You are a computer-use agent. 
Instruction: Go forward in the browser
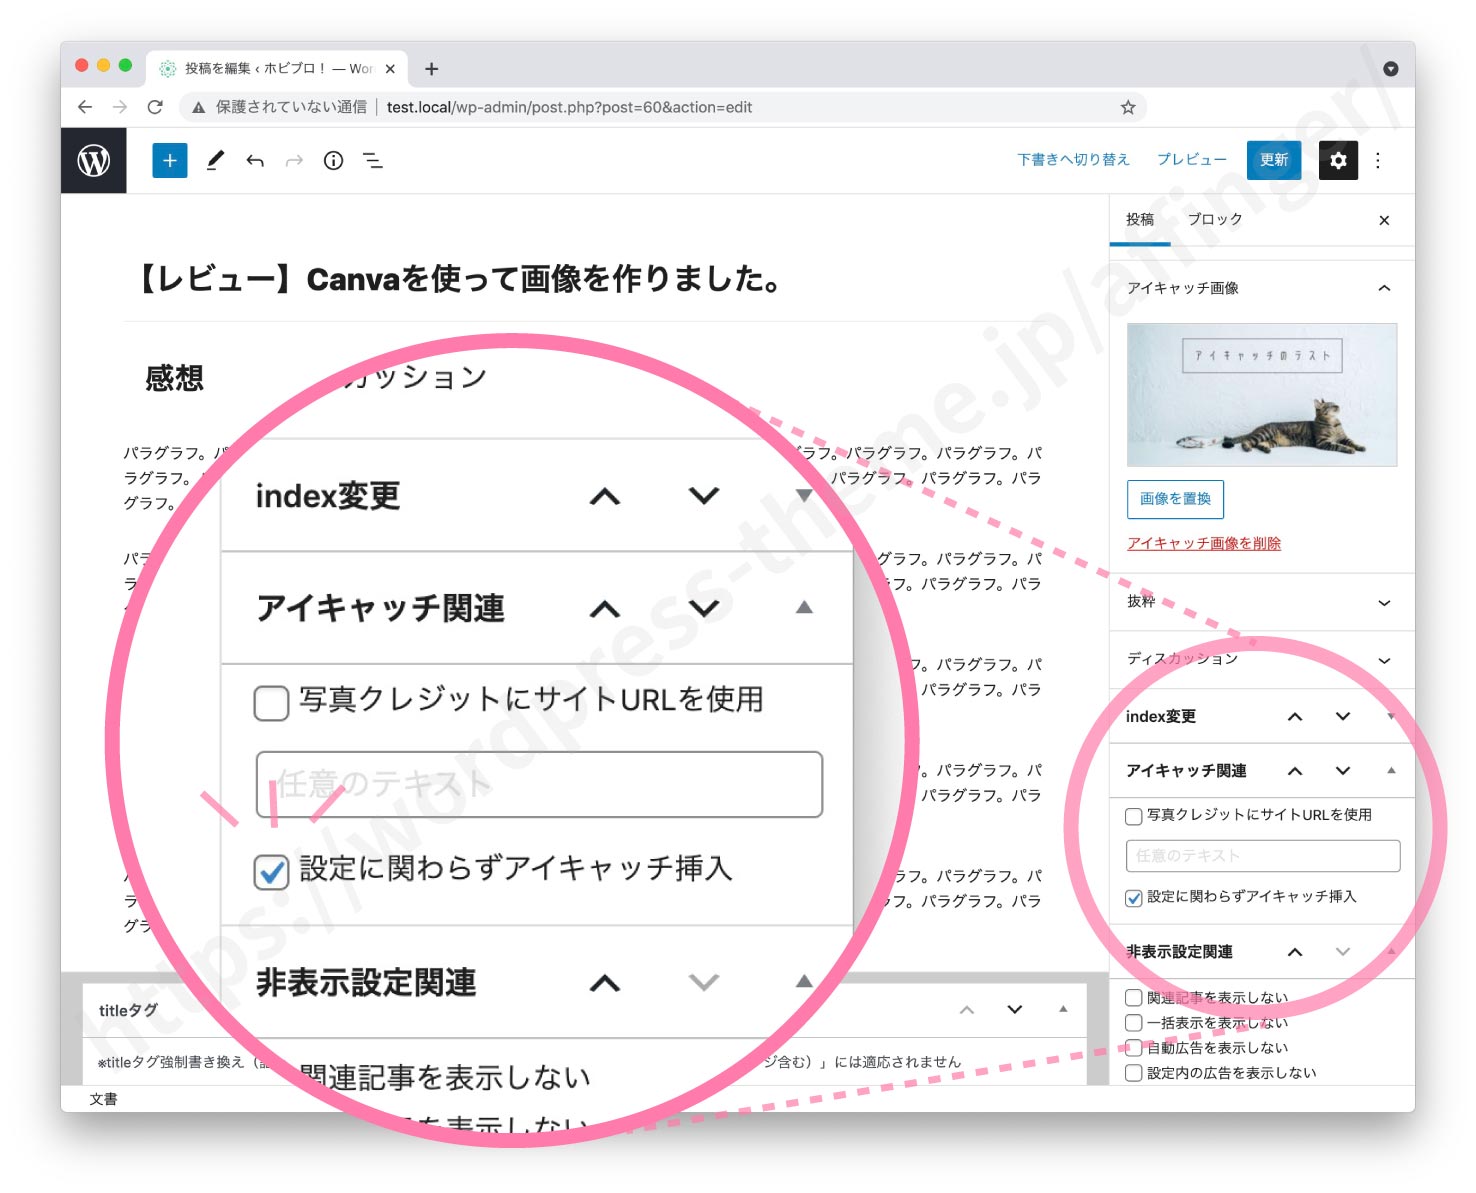pyautogui.click(x=120, y=107)
